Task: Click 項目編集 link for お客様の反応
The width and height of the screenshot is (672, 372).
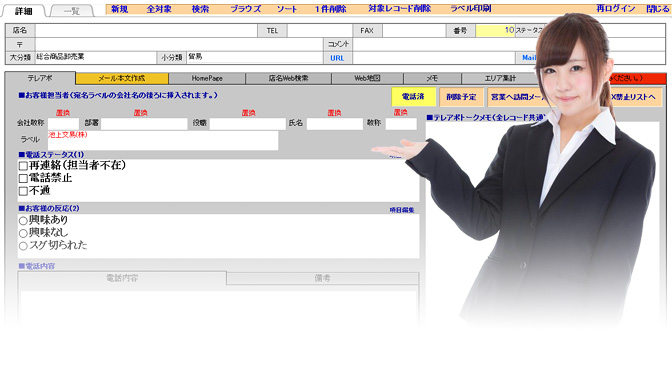Action: [x=402, y=210]
